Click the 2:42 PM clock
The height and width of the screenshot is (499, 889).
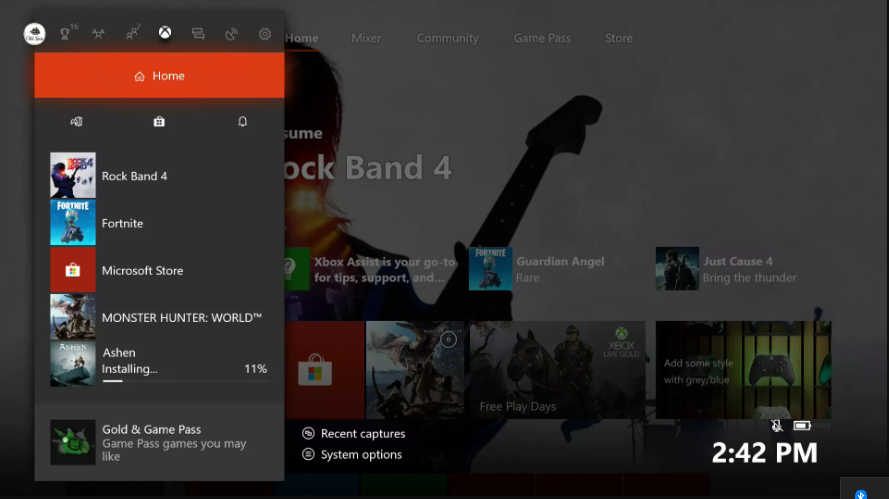click(x=764, y=453)
